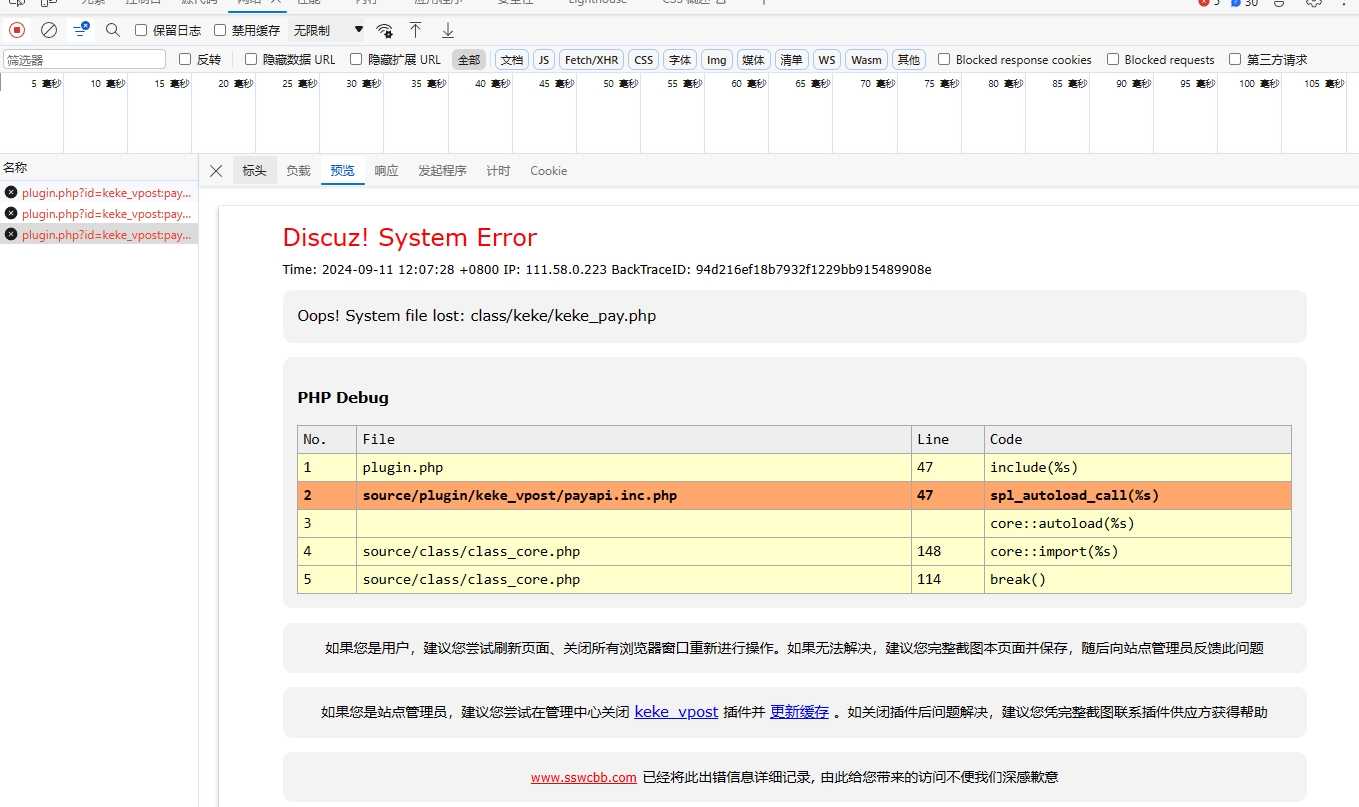Click line number 148 cell
This screenshot has height=807, width=1359.
948,551
